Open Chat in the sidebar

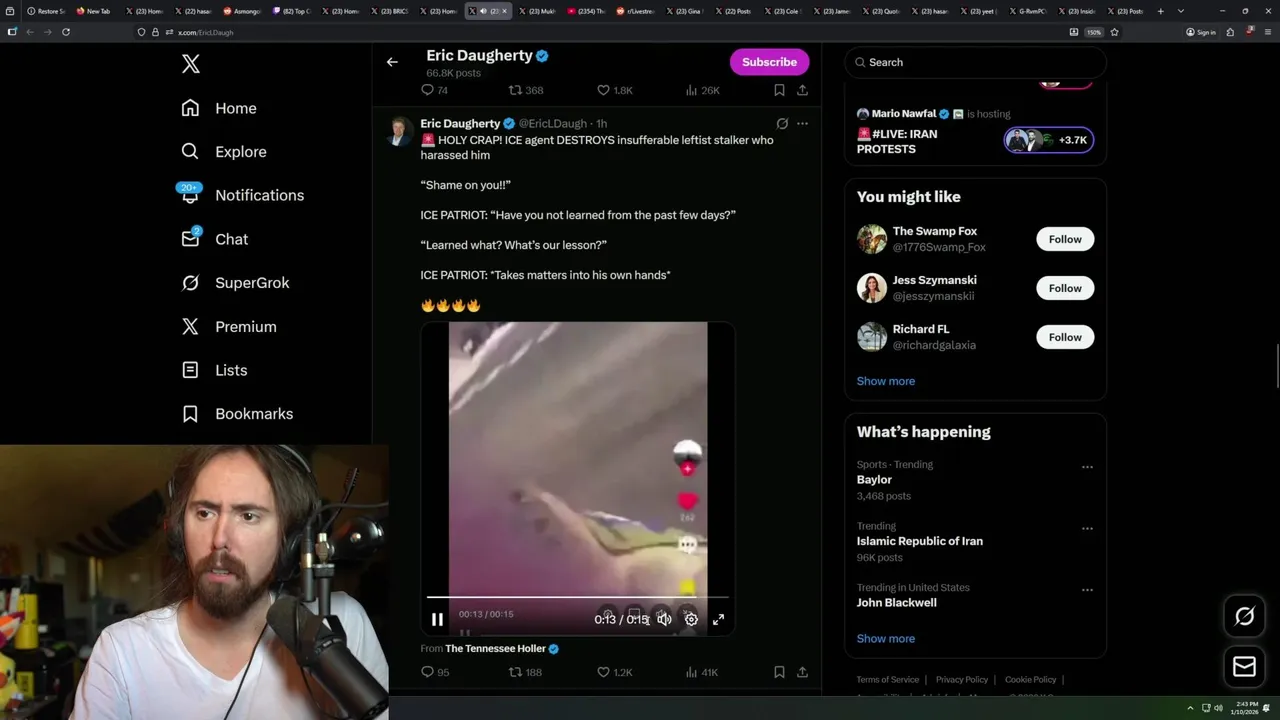[214, 239]
